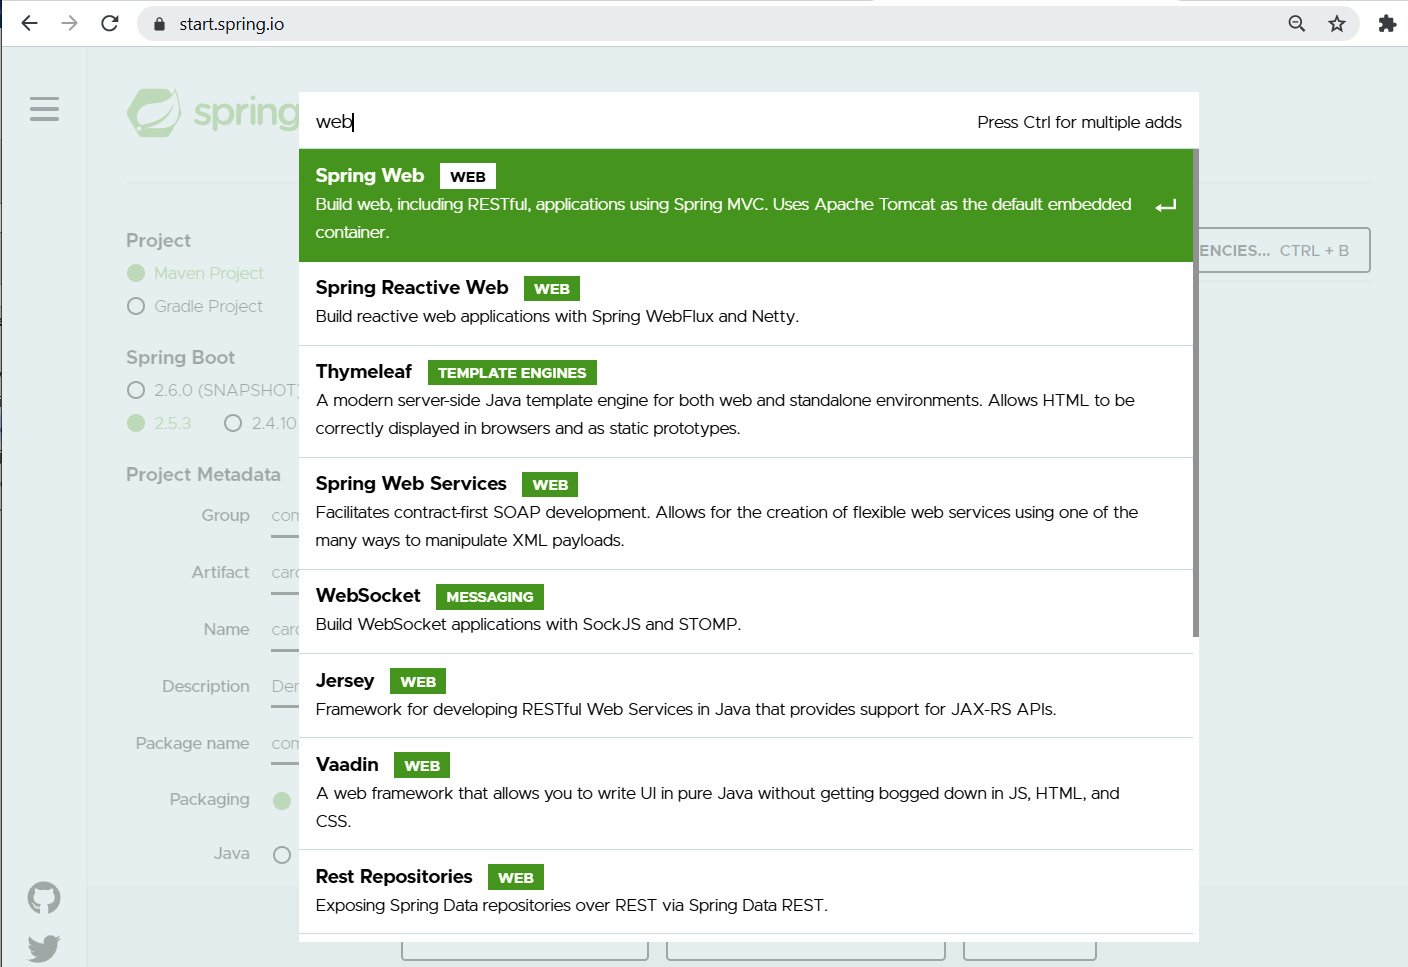
Task: Add the Spring Reactive Web dependency
Action: [x=746, y=303]
